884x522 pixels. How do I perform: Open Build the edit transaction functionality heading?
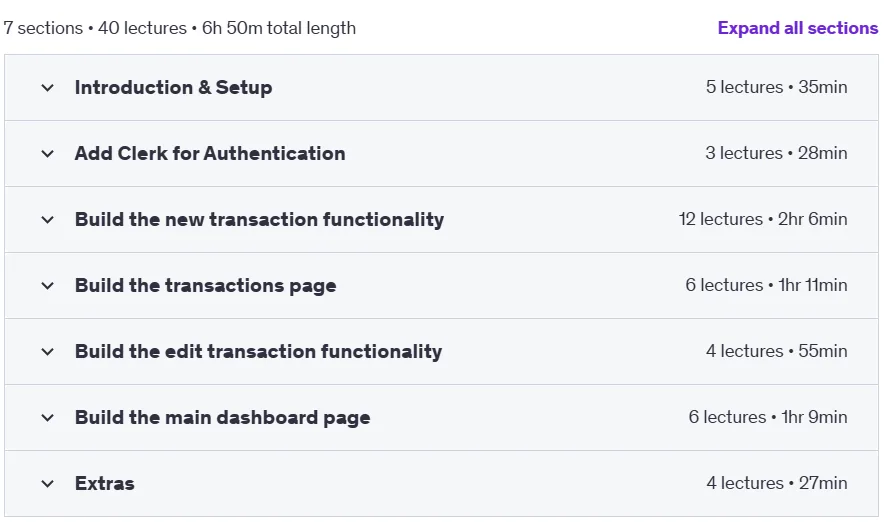pos(259,351)
